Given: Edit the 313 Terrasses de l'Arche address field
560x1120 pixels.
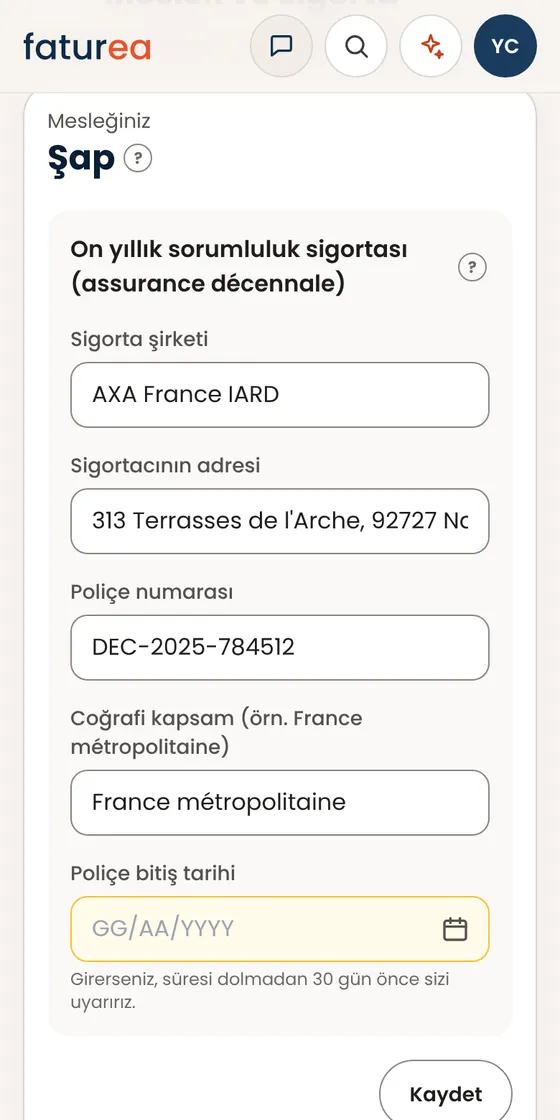Looking at the screenshot, I should 280,521.
